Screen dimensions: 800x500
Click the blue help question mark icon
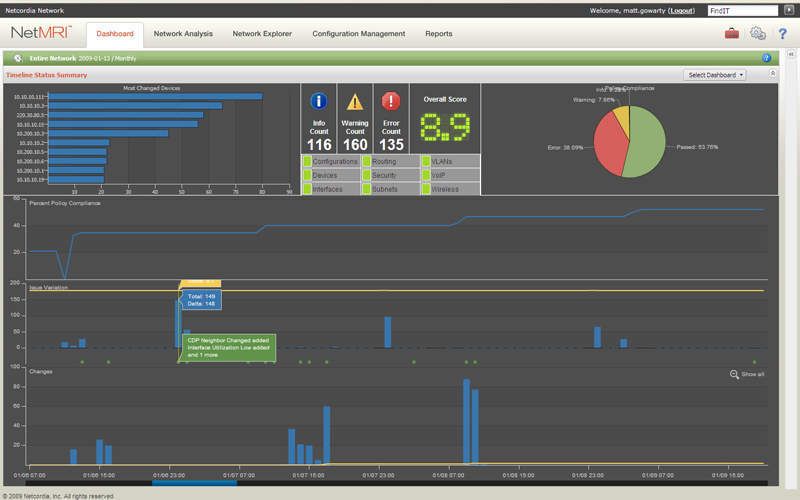[783, 34]
